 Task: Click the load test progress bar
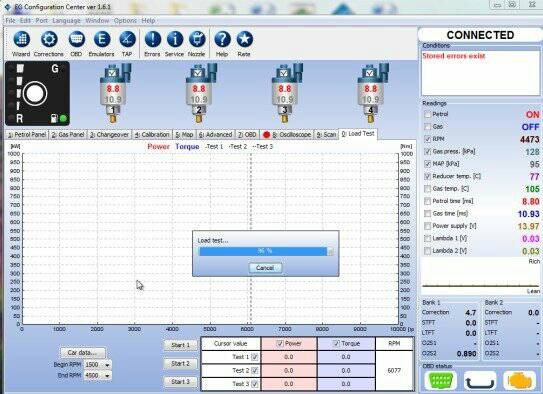[266, 251]
